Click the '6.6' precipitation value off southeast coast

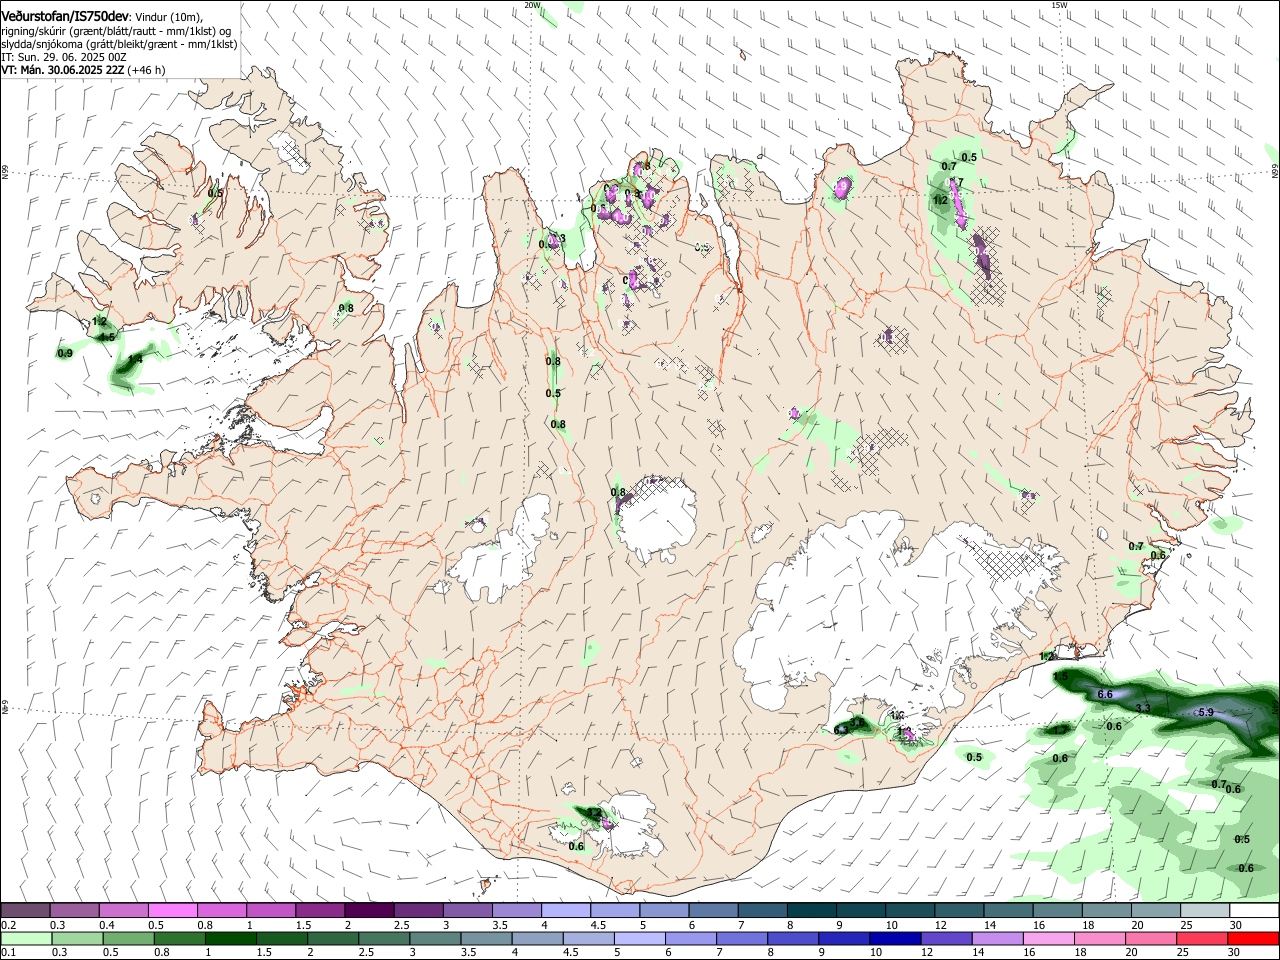tap(1105, 694)
